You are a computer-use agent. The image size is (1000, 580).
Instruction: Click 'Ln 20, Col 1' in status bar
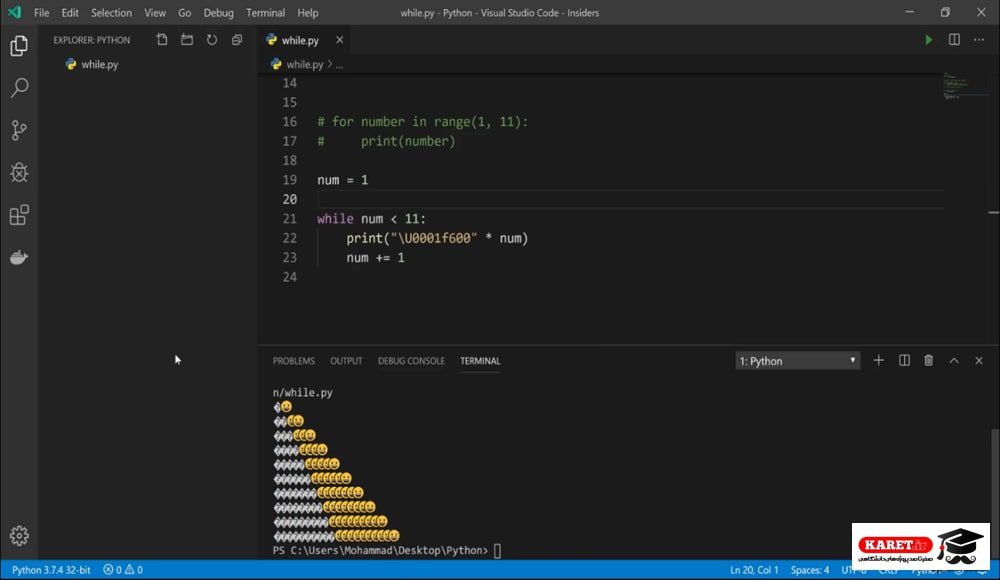(754, 570)
